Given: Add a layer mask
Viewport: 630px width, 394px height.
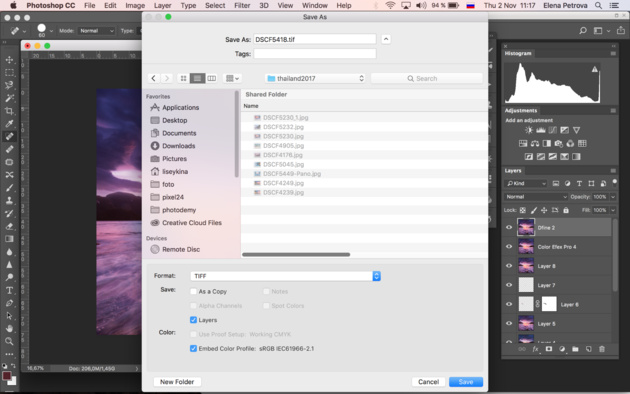Looking at the screenshot, I should (x=548, y=349).
